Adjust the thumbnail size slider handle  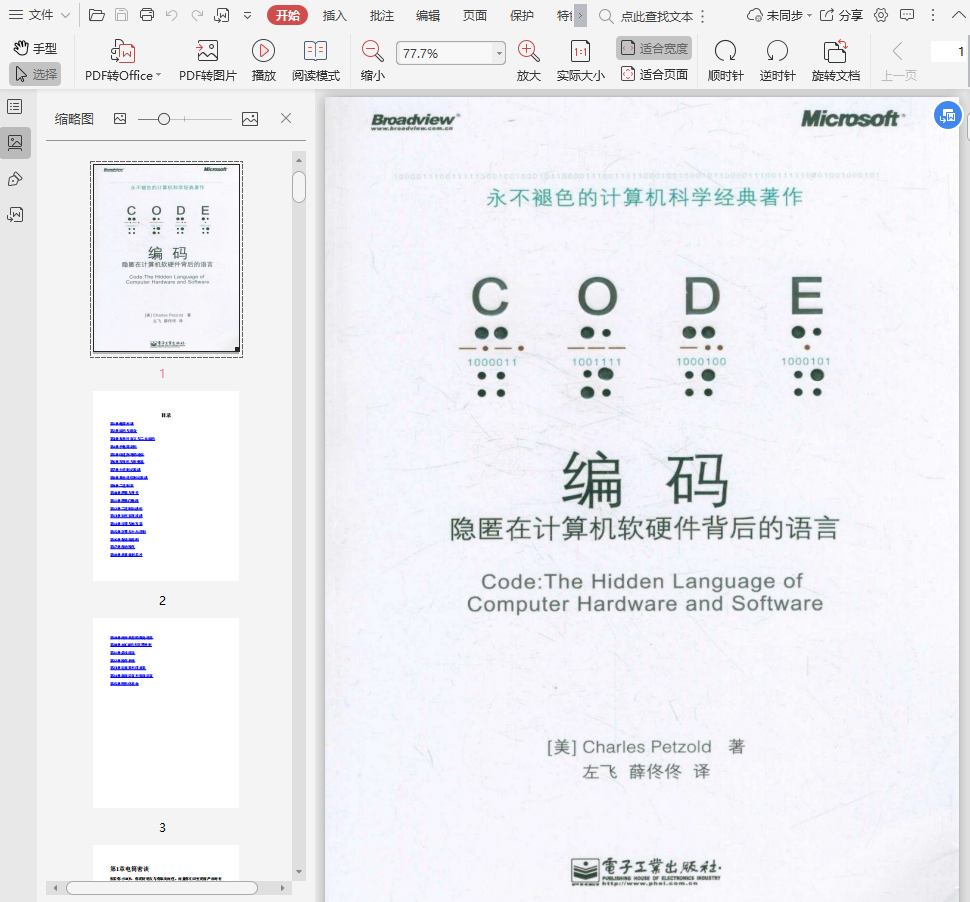pos(164,119)
